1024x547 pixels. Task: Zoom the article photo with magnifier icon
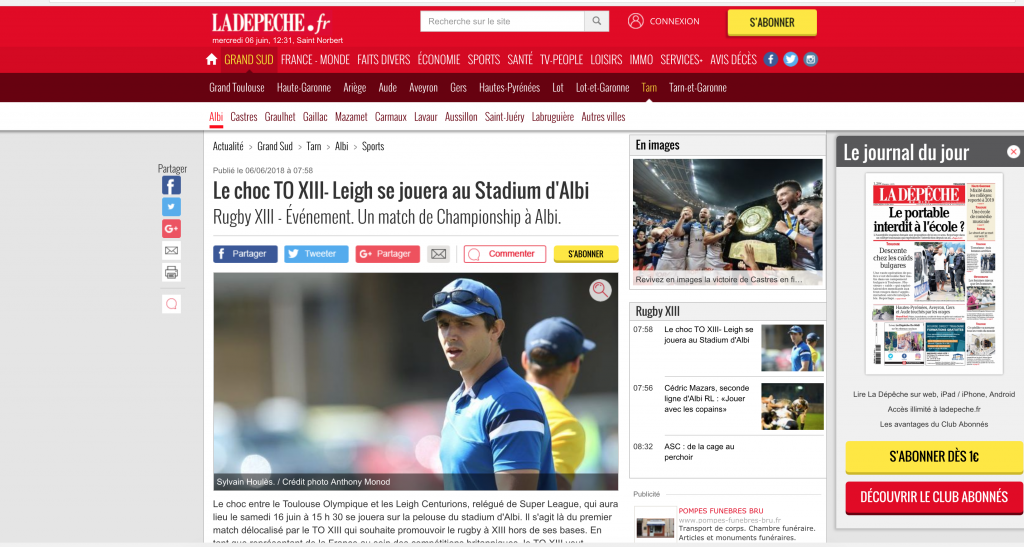click(x=600, y=290)
